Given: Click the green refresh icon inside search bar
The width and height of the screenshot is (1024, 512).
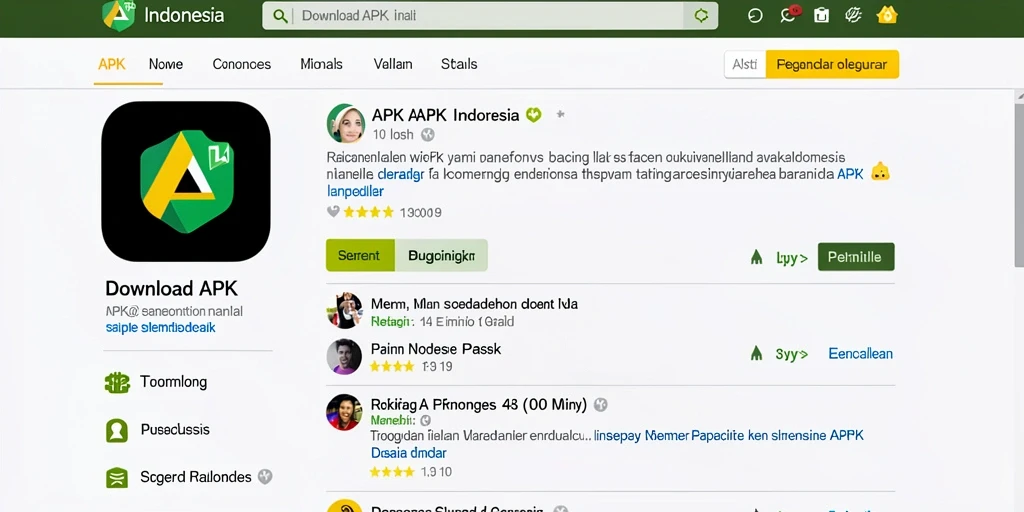Looking at the screenshot, I should click(x=701, y=16).
